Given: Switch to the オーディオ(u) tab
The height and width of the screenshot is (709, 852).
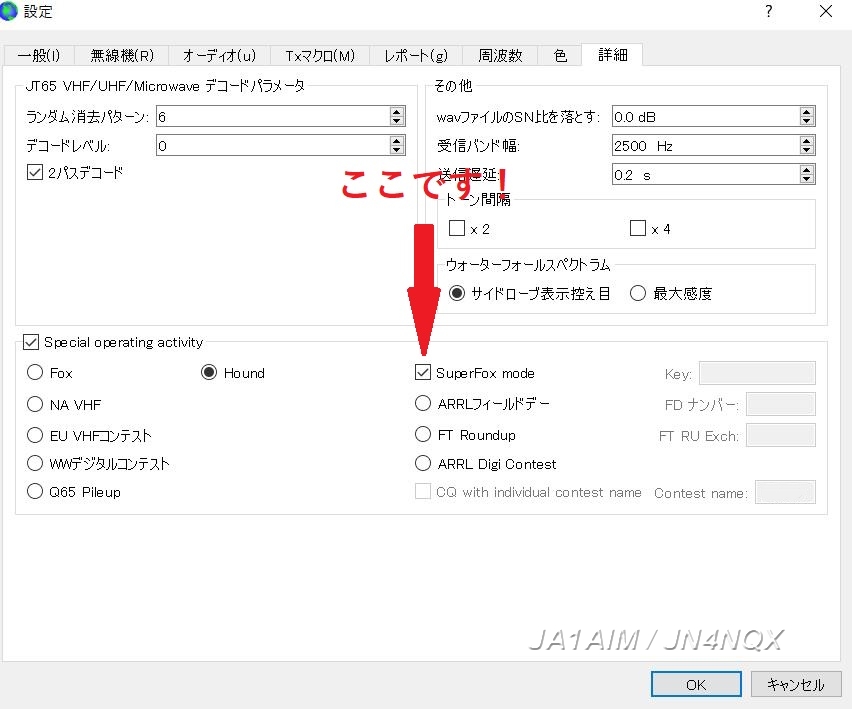Looking at the screenshot, I should point(219,55).
